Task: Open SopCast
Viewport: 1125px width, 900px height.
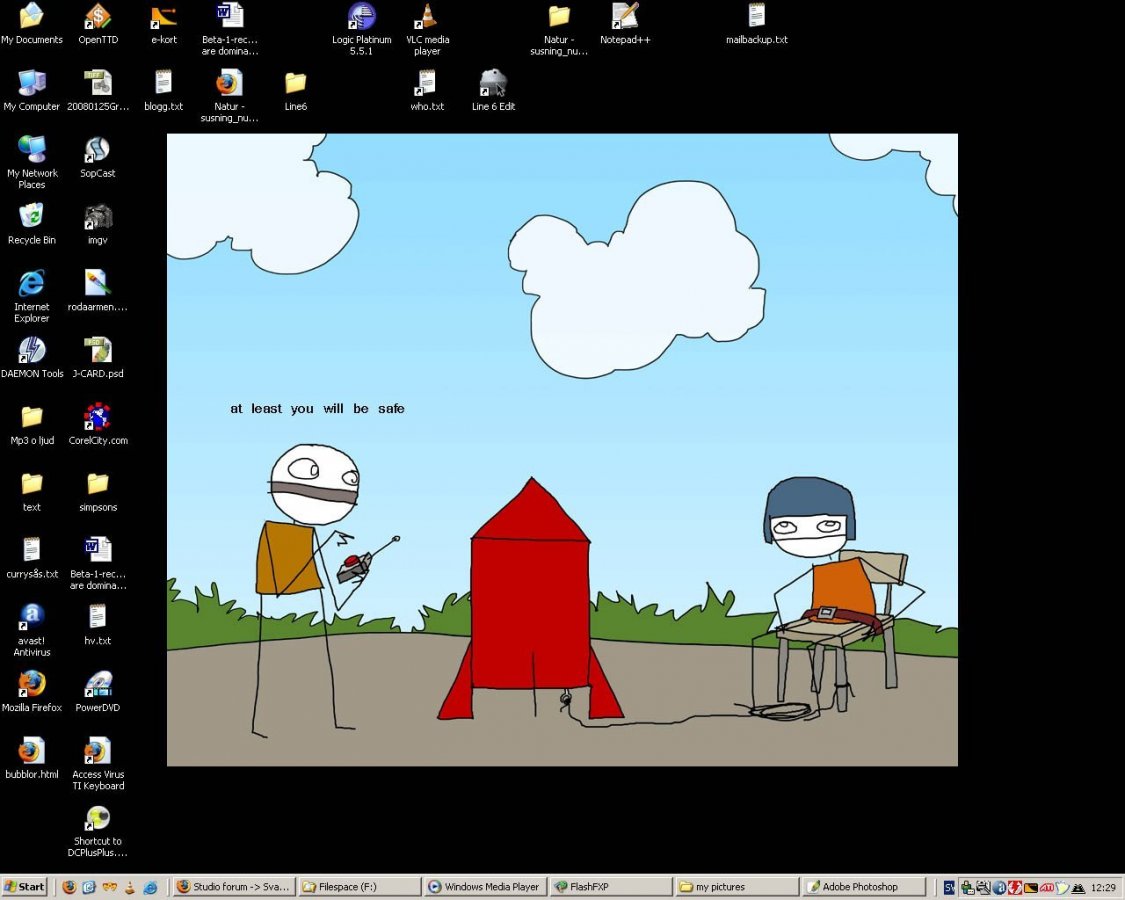Action: pyautogui.click(x=97, y=150)
